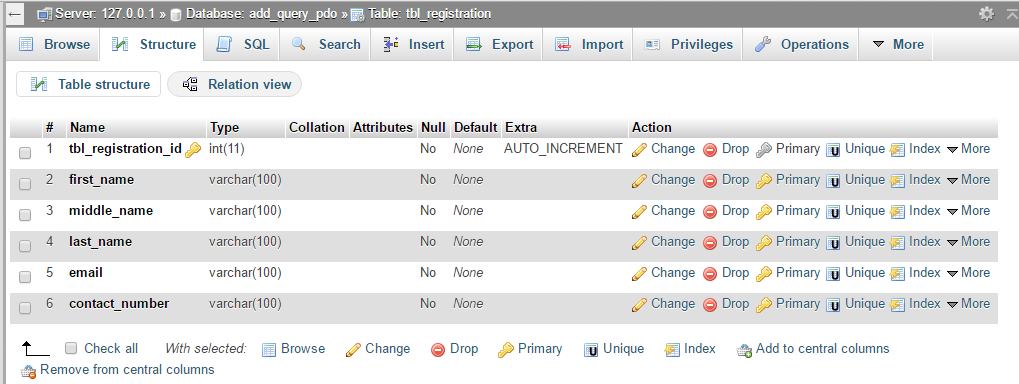Click Remove from central columns icon

click(28, 371)
